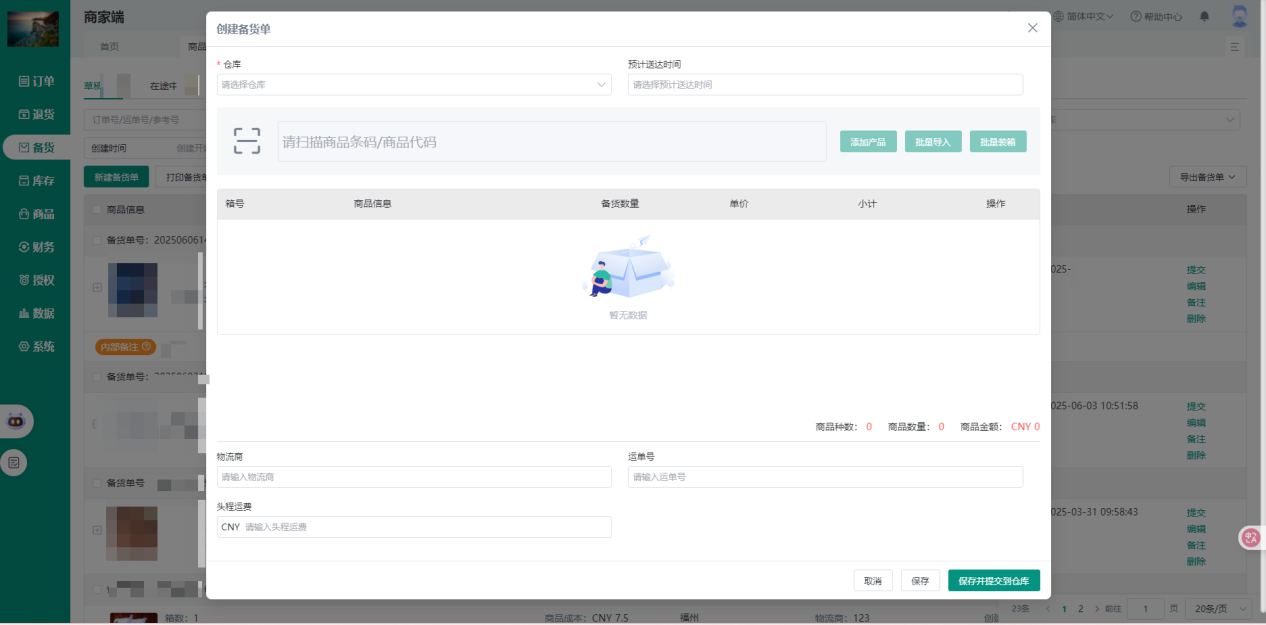This screenshot has width=1266, height=625.
Task: Click the 运单号 input field
Action: tap(824, 477)
